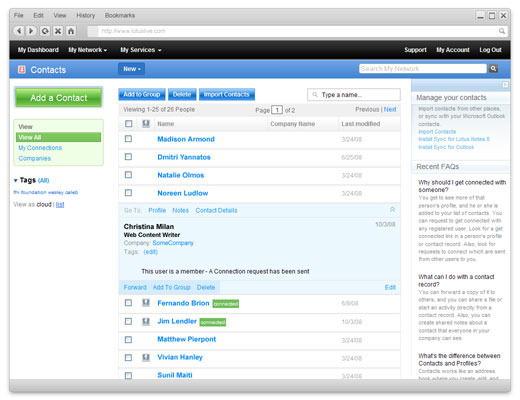
Task: Open the File menu
Action: [19, 15]
